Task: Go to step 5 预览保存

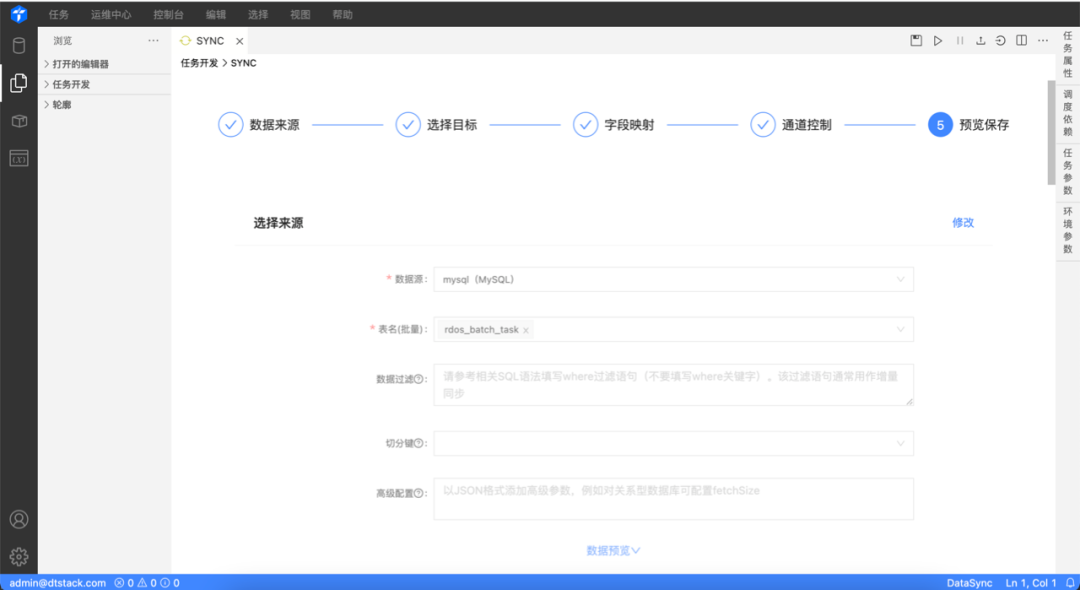Action: click(968, 125)
